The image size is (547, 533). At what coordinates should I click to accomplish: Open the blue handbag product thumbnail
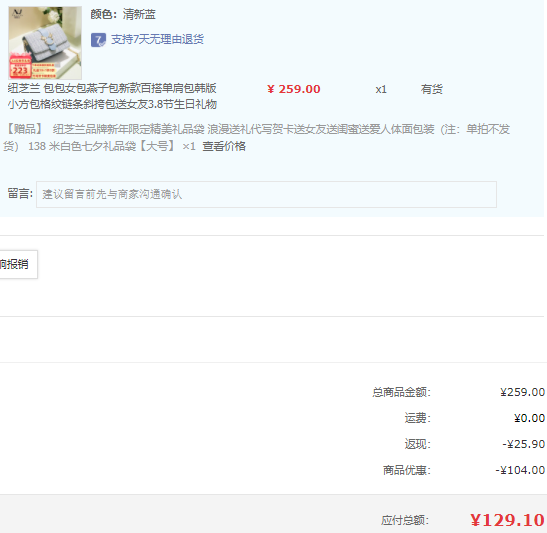45,43
